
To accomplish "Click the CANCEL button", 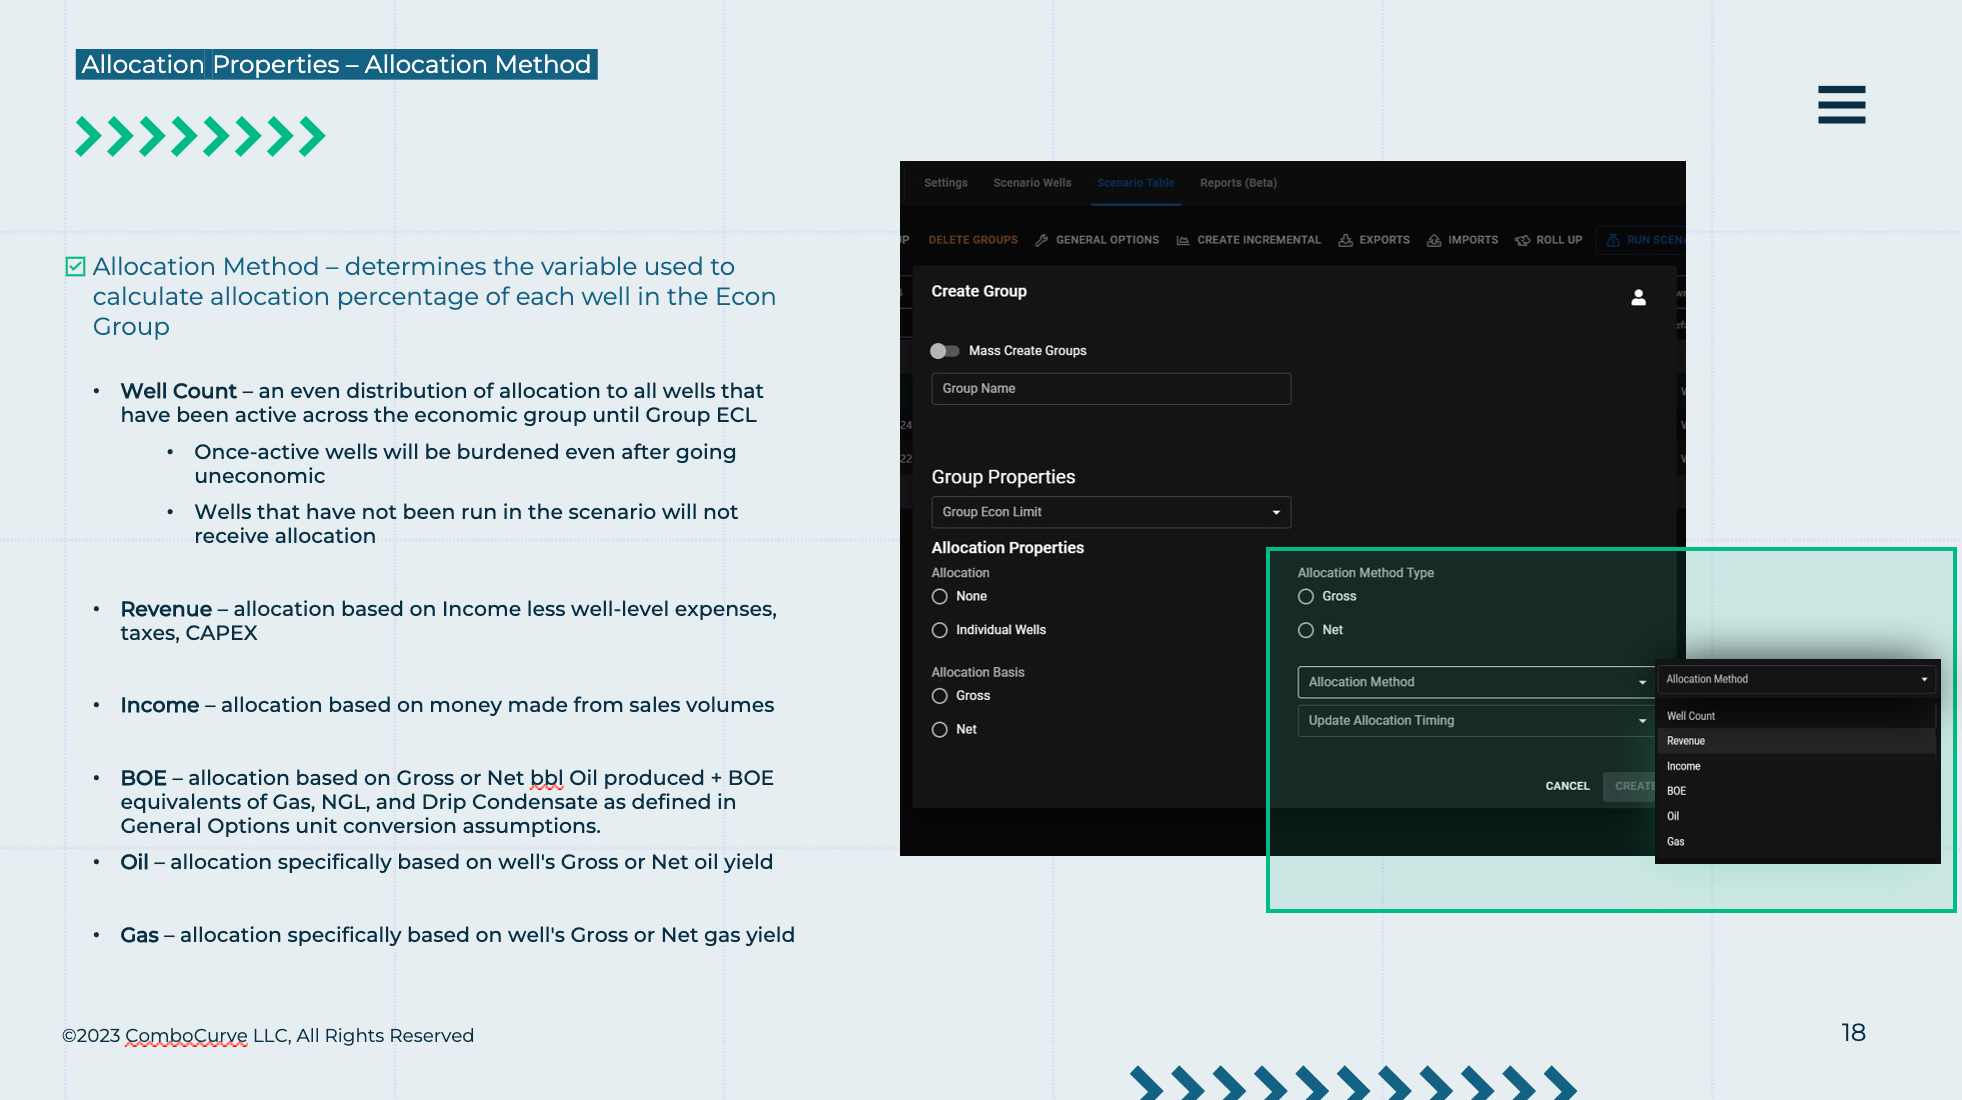I will point(1567,786).
